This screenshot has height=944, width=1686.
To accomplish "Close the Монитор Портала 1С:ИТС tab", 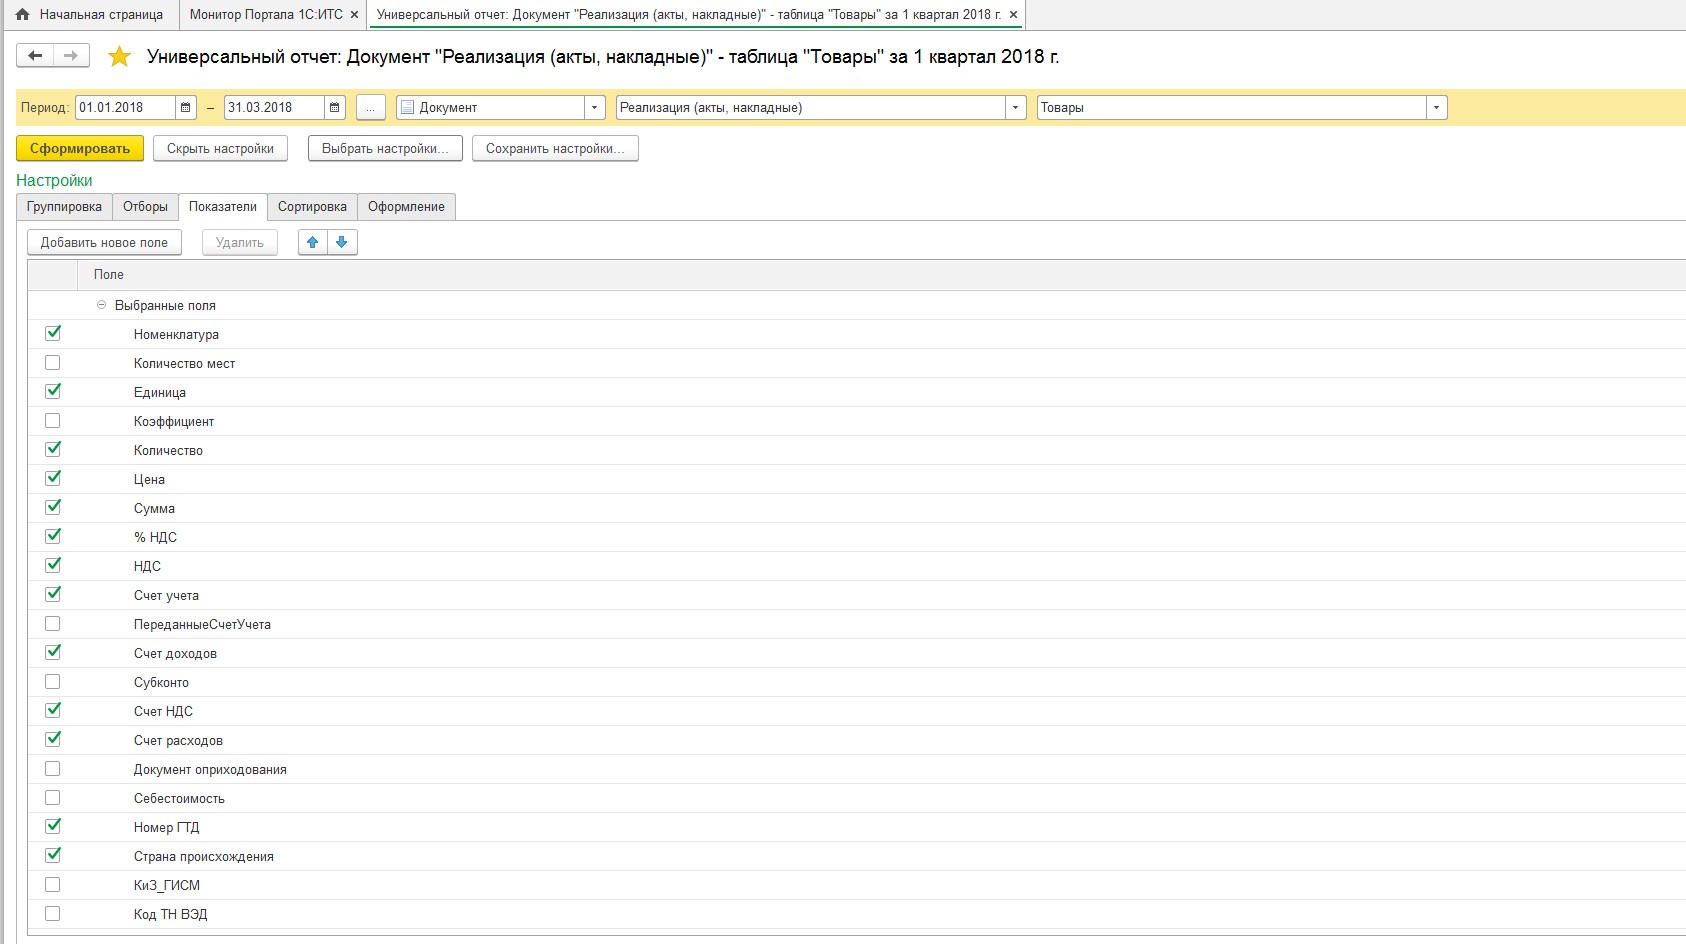I will coord(354,15).
